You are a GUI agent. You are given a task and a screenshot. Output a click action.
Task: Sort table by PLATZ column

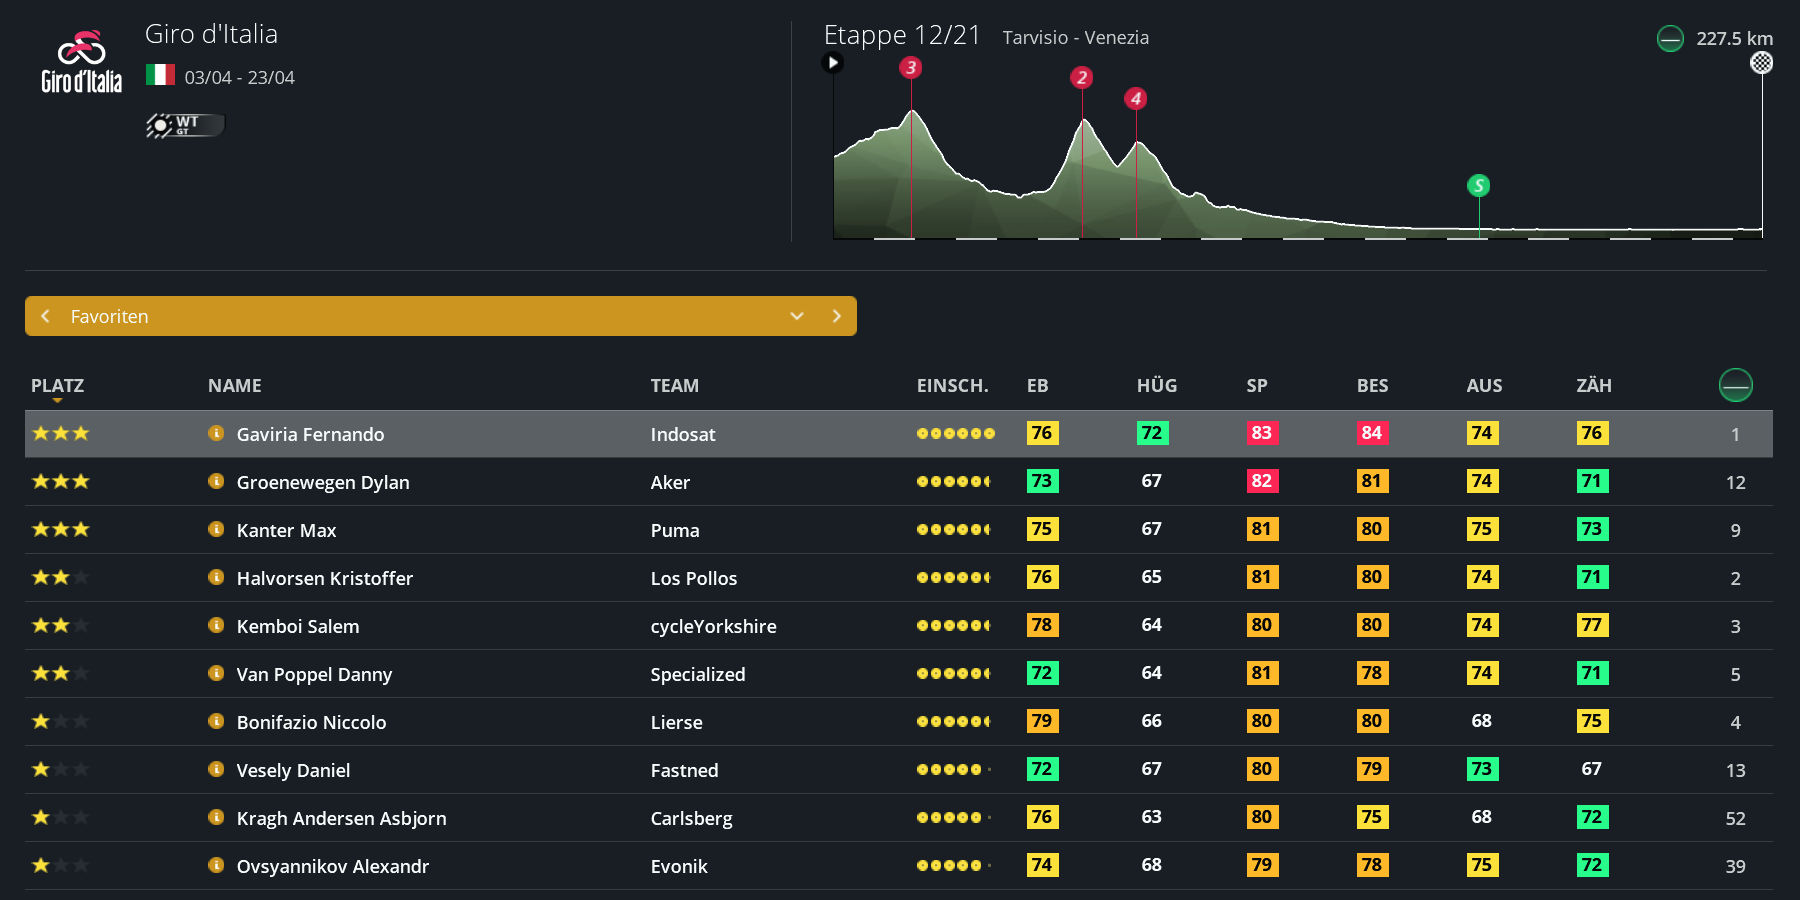[x=57, y=386]
